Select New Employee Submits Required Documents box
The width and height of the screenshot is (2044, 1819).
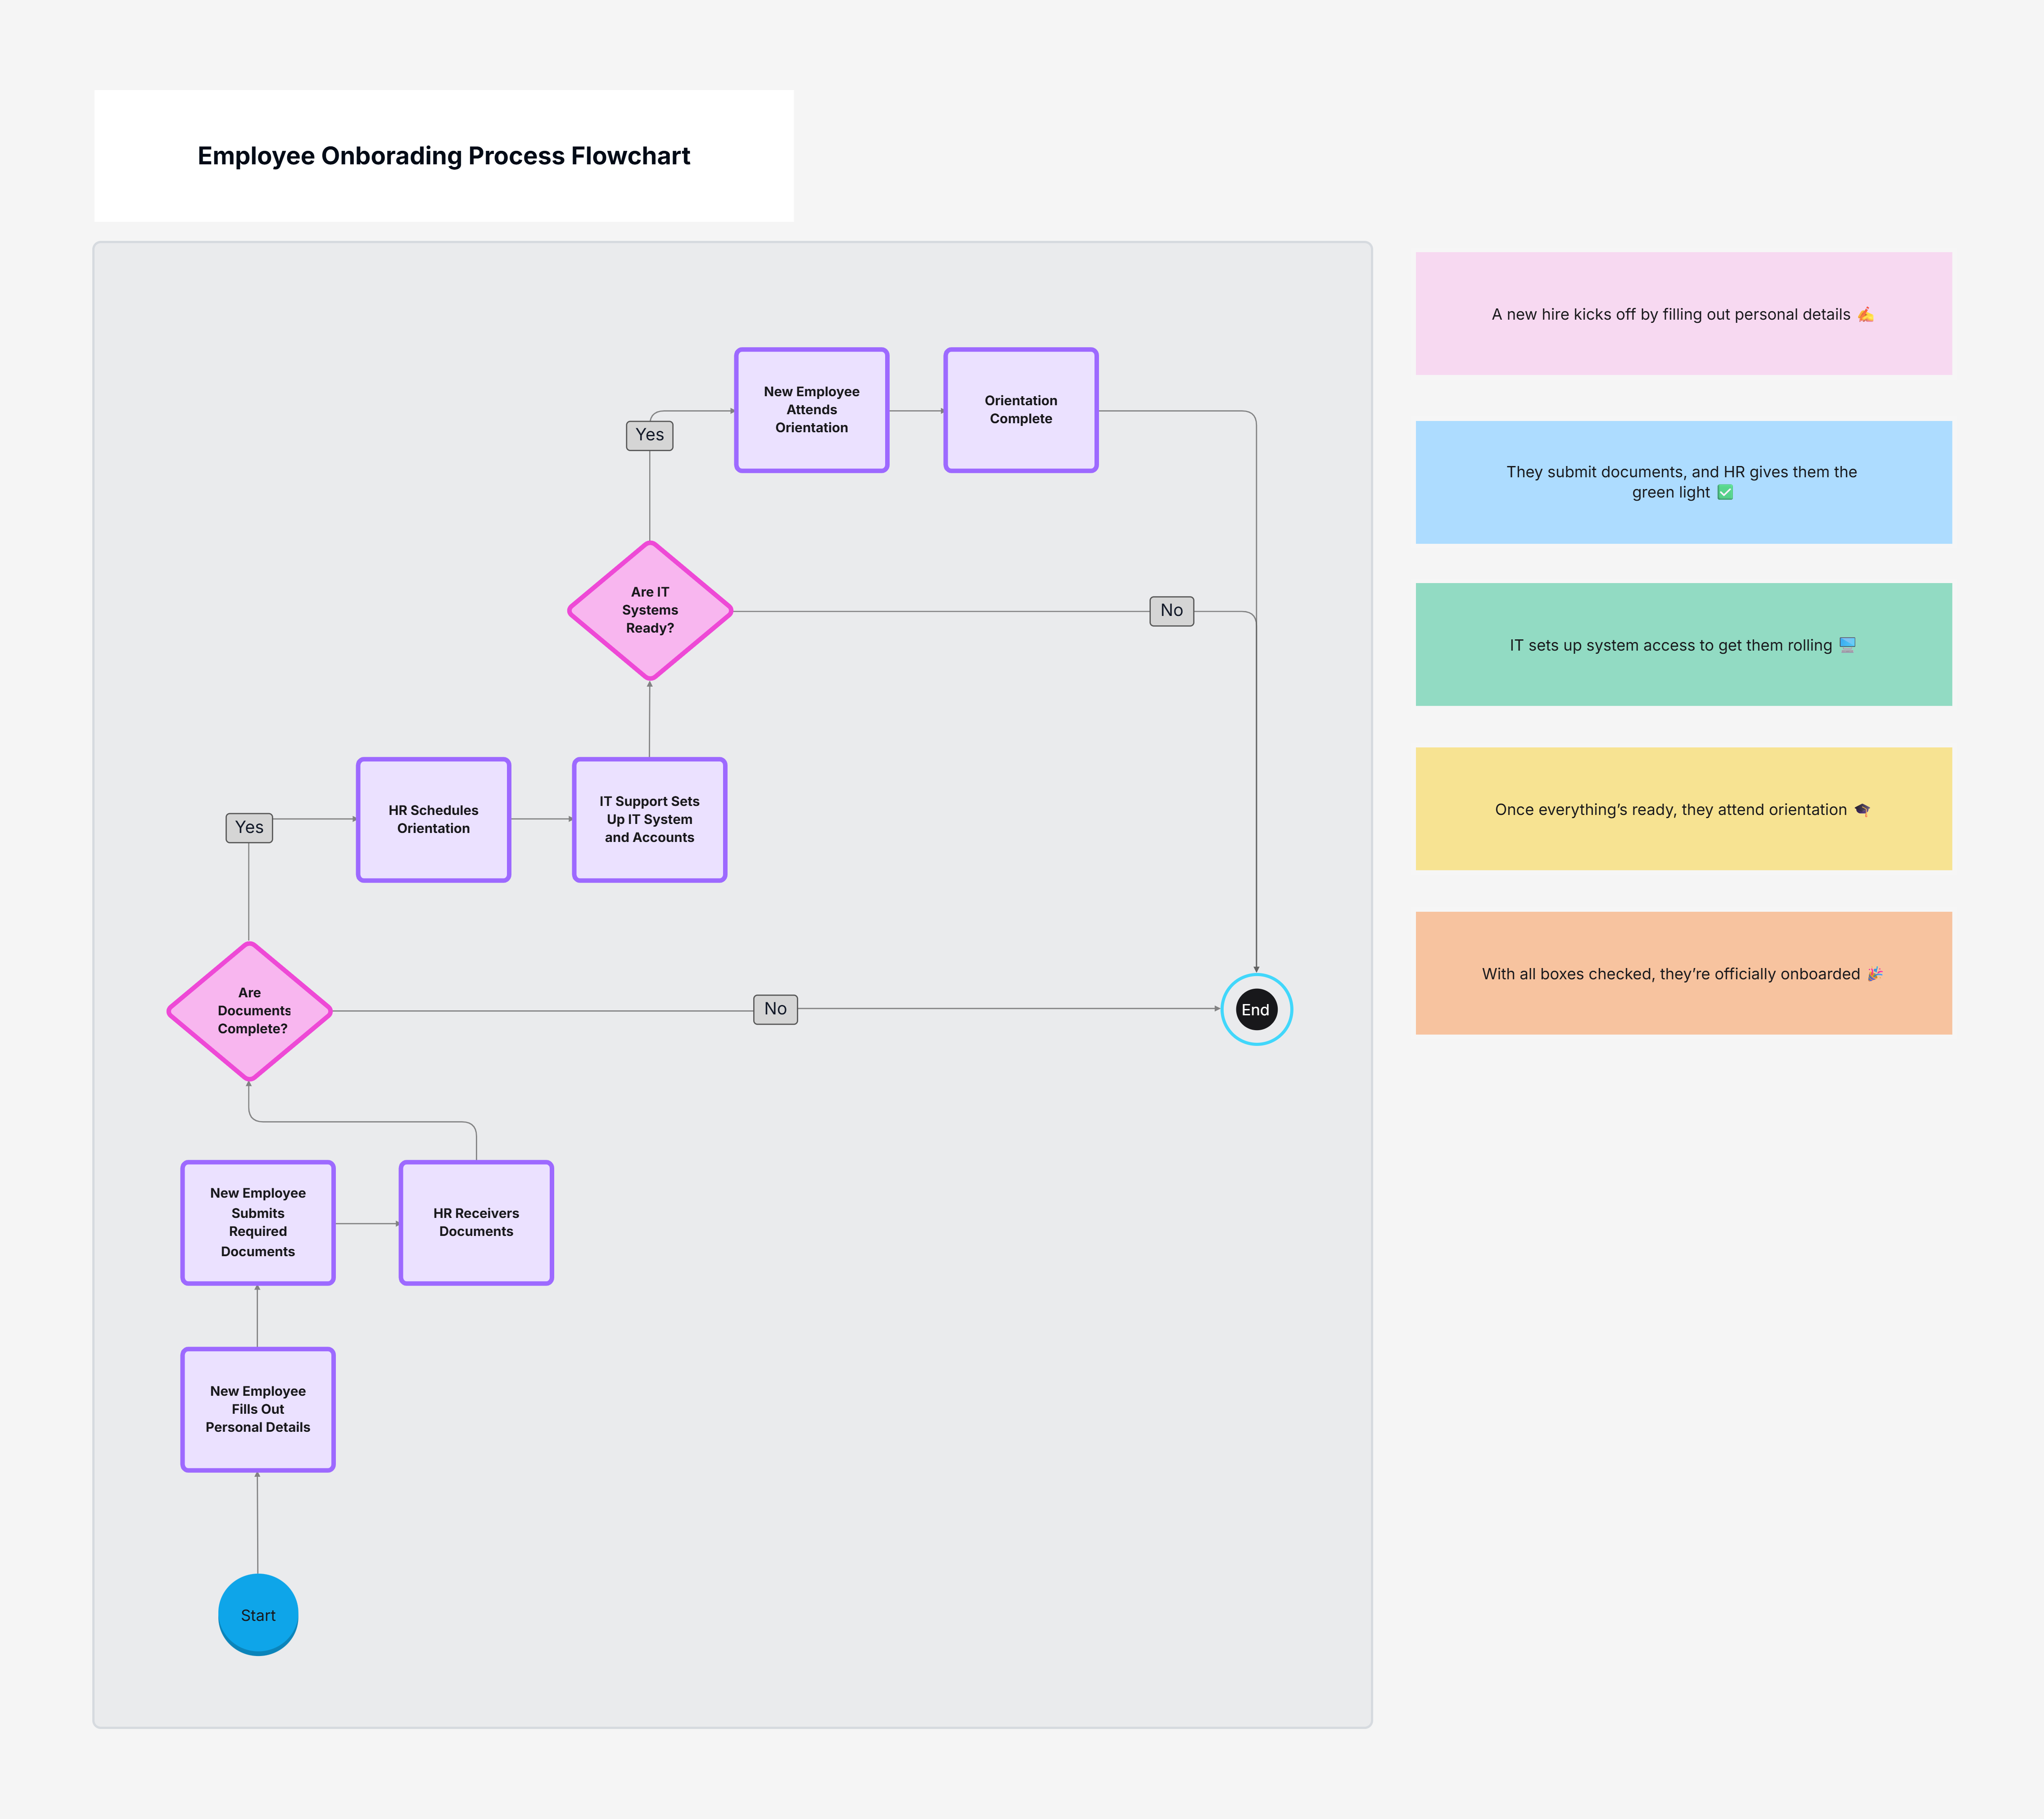258,1222
